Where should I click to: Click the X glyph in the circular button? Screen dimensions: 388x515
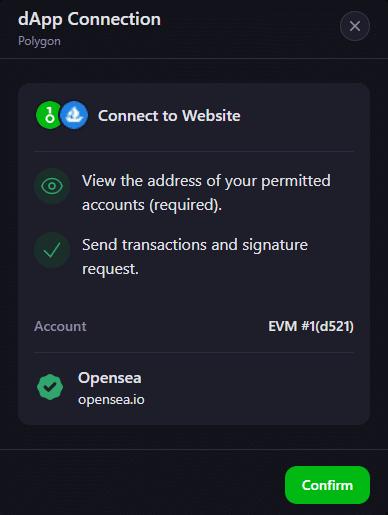pos(355,26)
